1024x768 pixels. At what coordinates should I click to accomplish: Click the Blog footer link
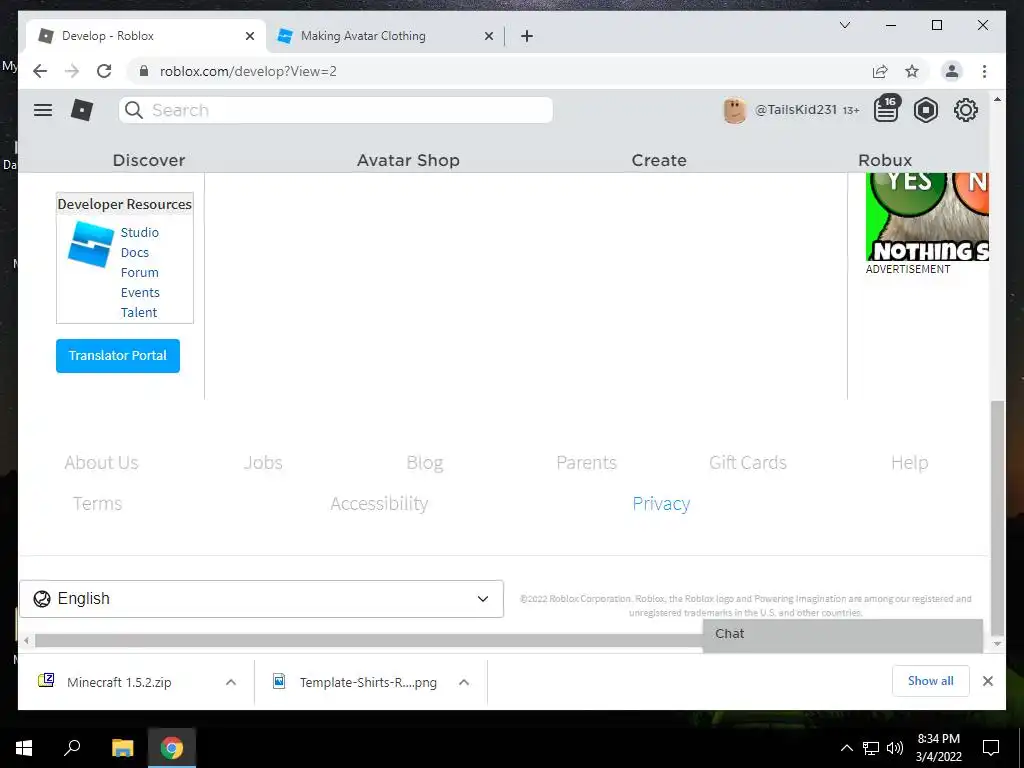tap(424, 462)
